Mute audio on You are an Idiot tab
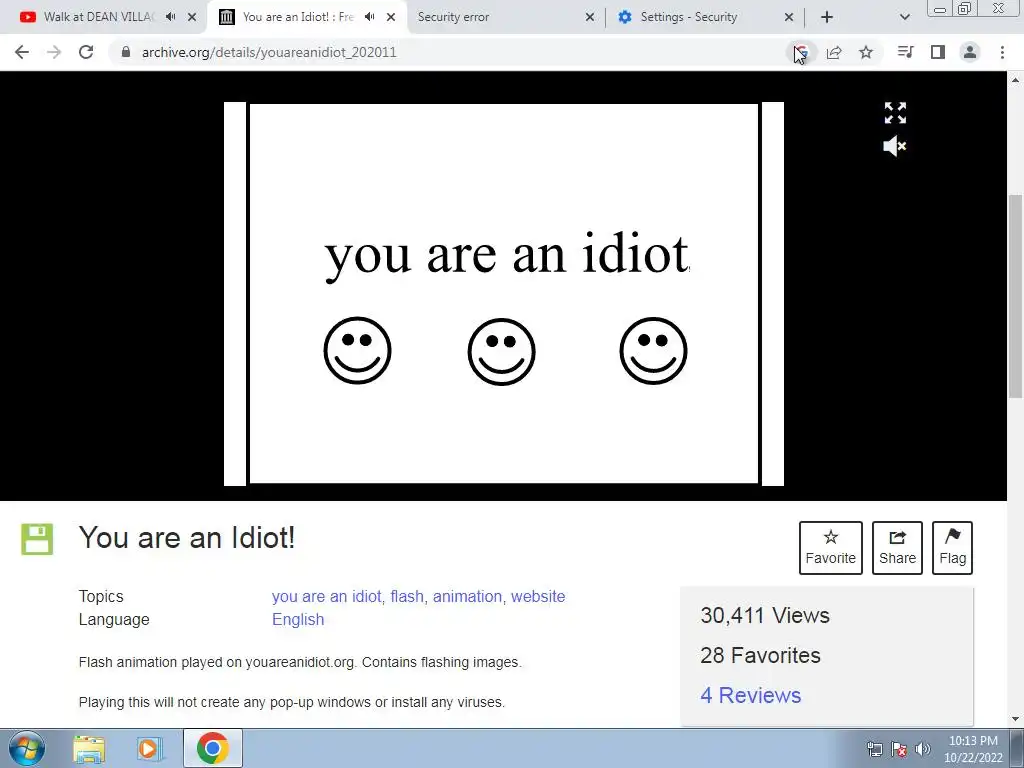 pyautogui.click(x=370, y=17)
